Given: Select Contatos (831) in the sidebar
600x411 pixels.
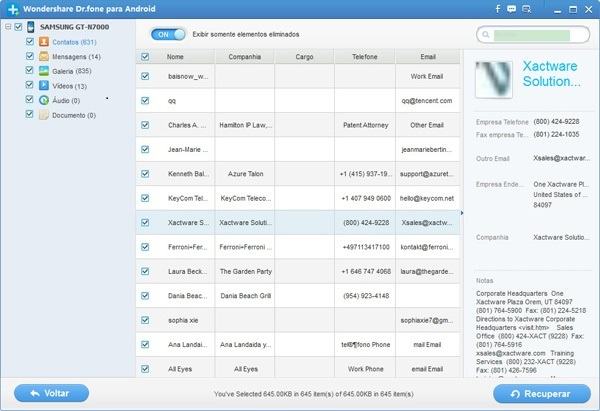Looking at the screenshot, I should (x=74, y=42).
